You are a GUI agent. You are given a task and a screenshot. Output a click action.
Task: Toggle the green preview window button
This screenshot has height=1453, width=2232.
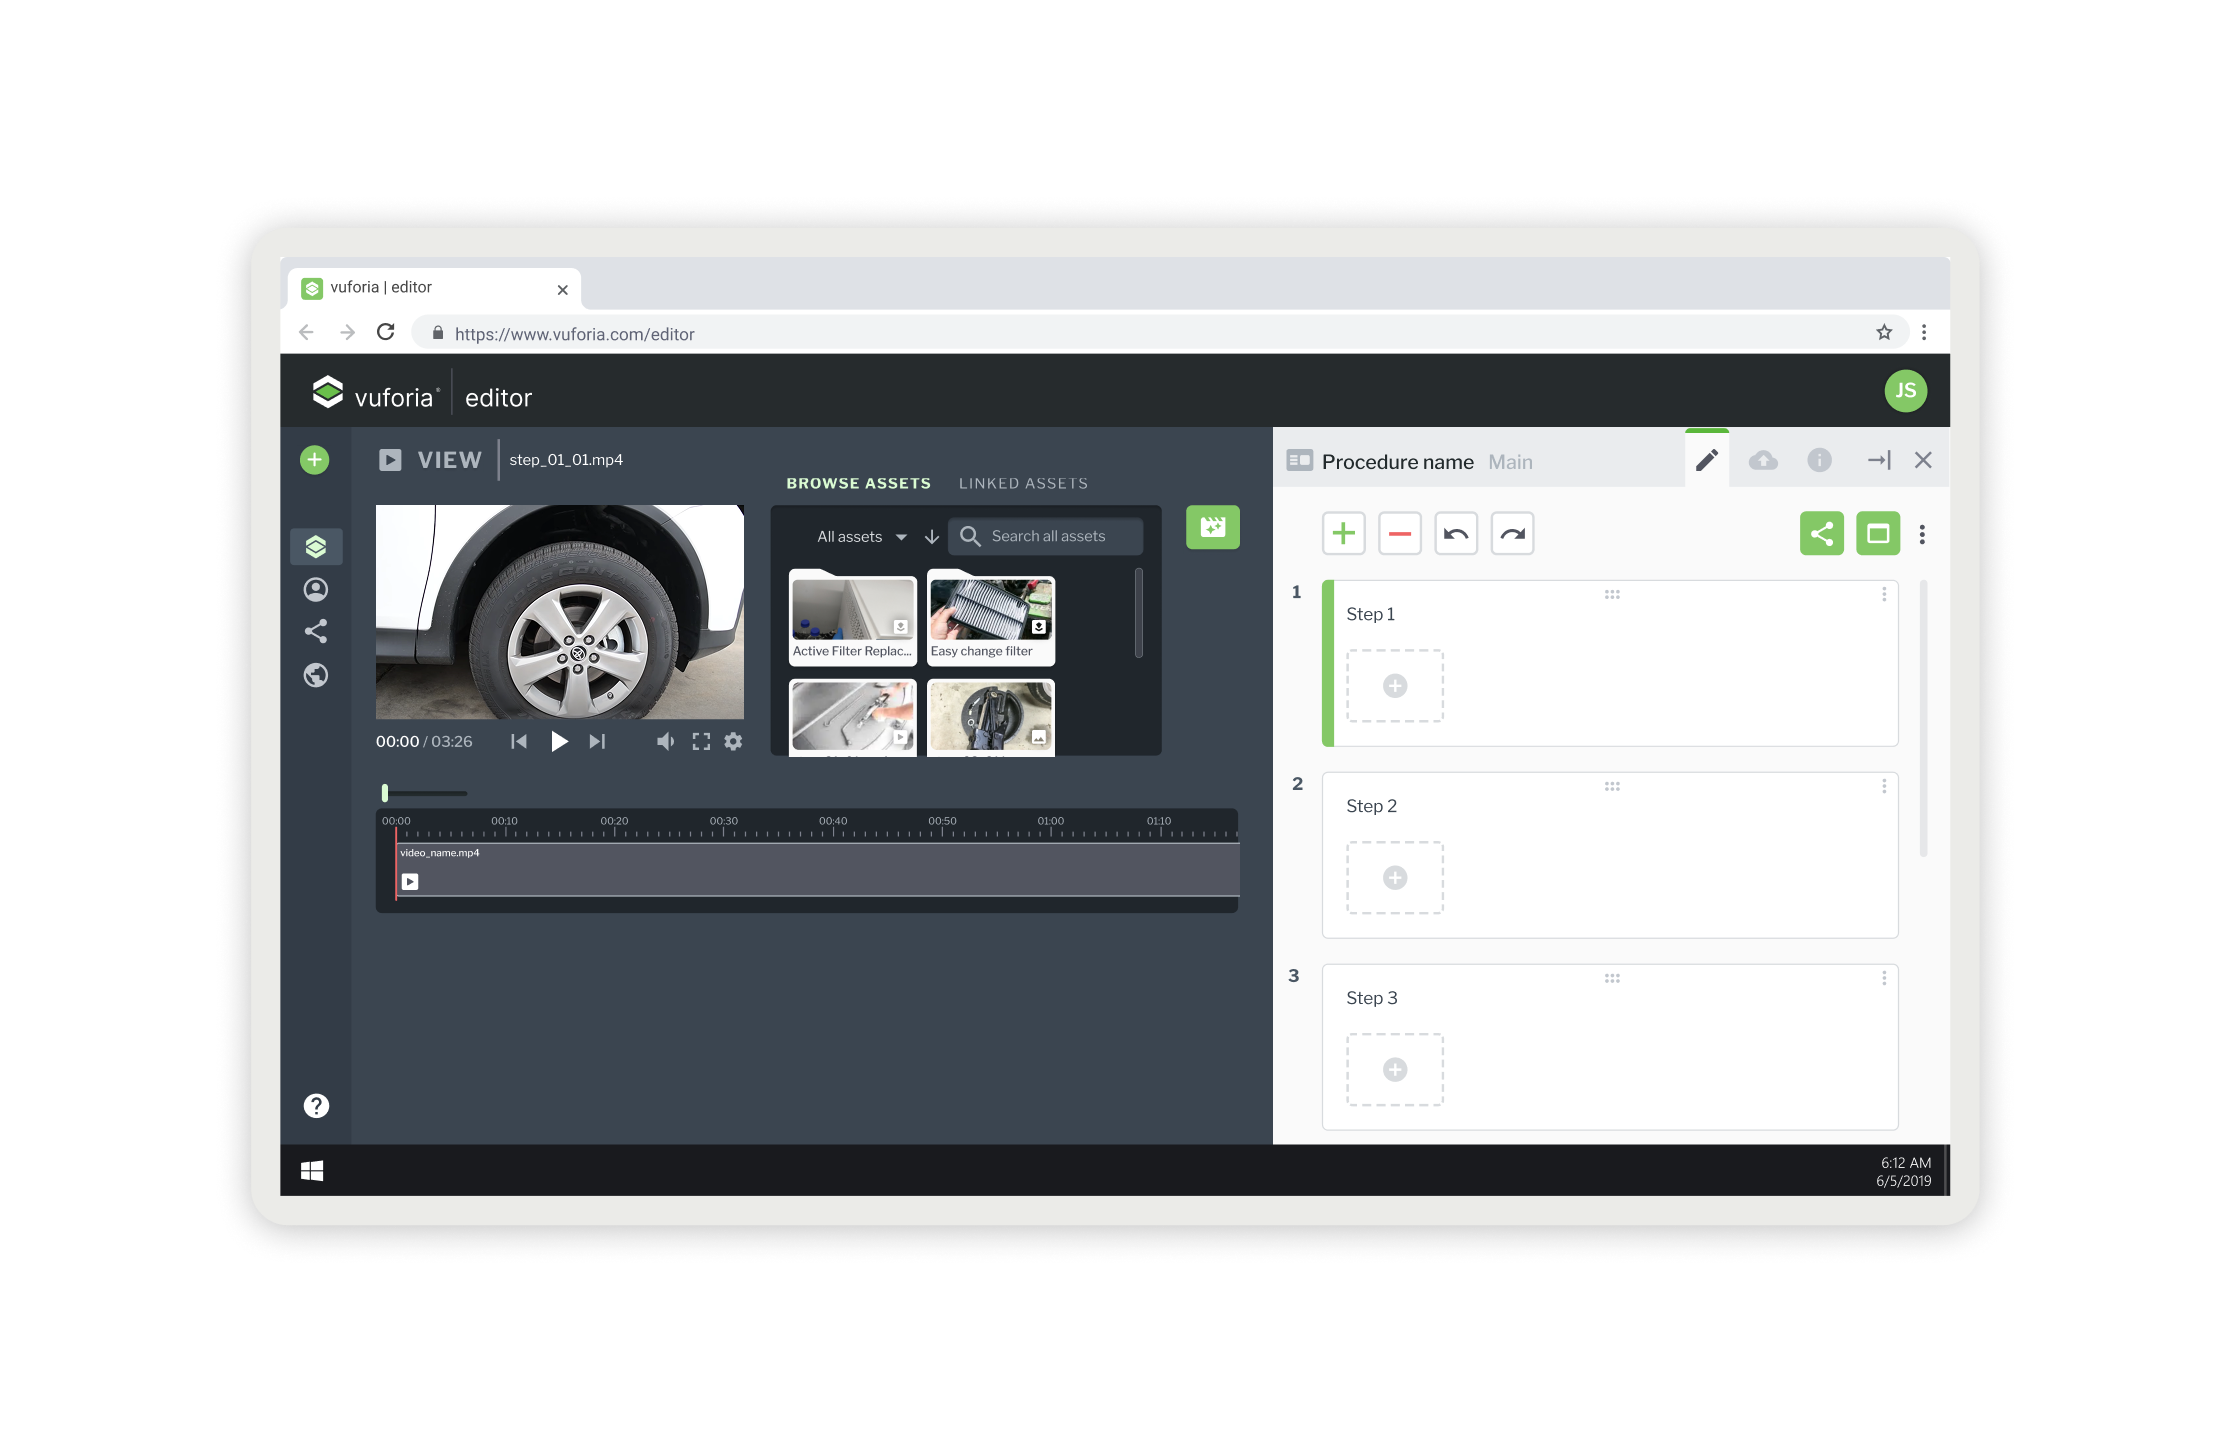coord(1877,534)
